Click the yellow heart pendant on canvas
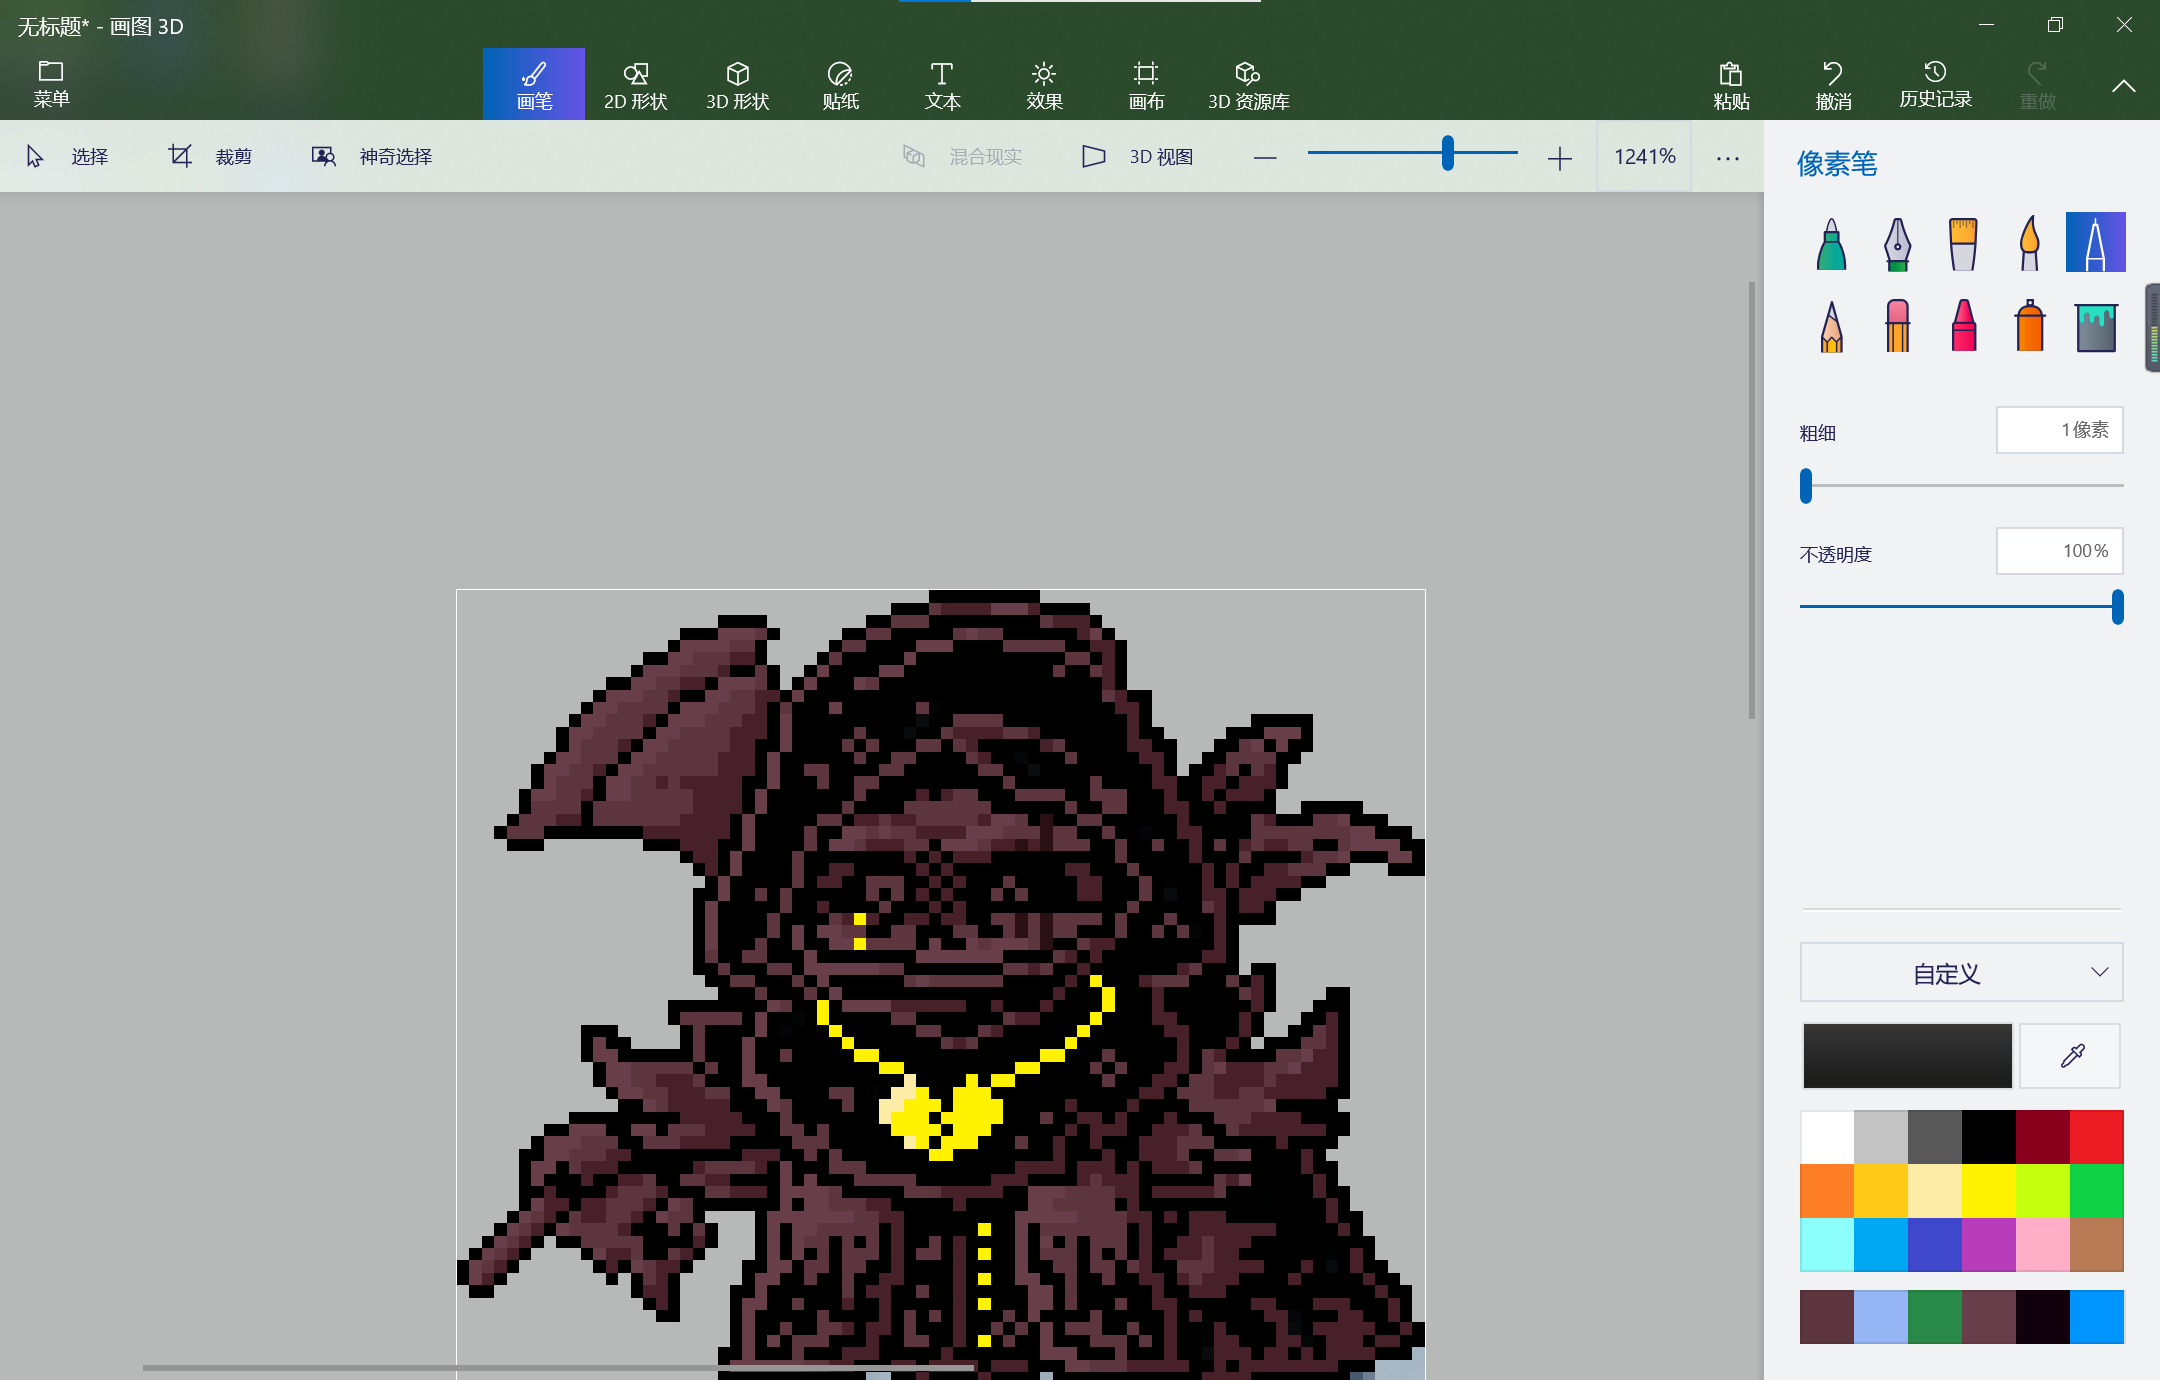This screenshot has width=2160, height=1380. click(x=941, y=1115)
